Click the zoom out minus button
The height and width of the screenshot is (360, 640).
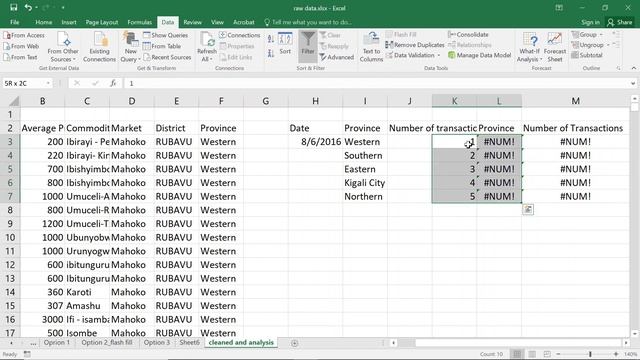coord(558,354)
